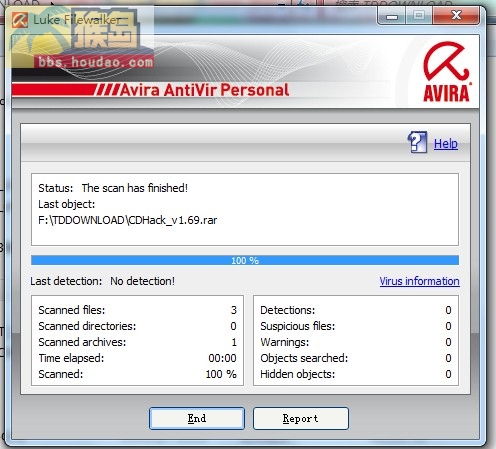Click the Luke Filewalker title bar icon
This screenshot has width=496, height=449.
pos(20,20)
